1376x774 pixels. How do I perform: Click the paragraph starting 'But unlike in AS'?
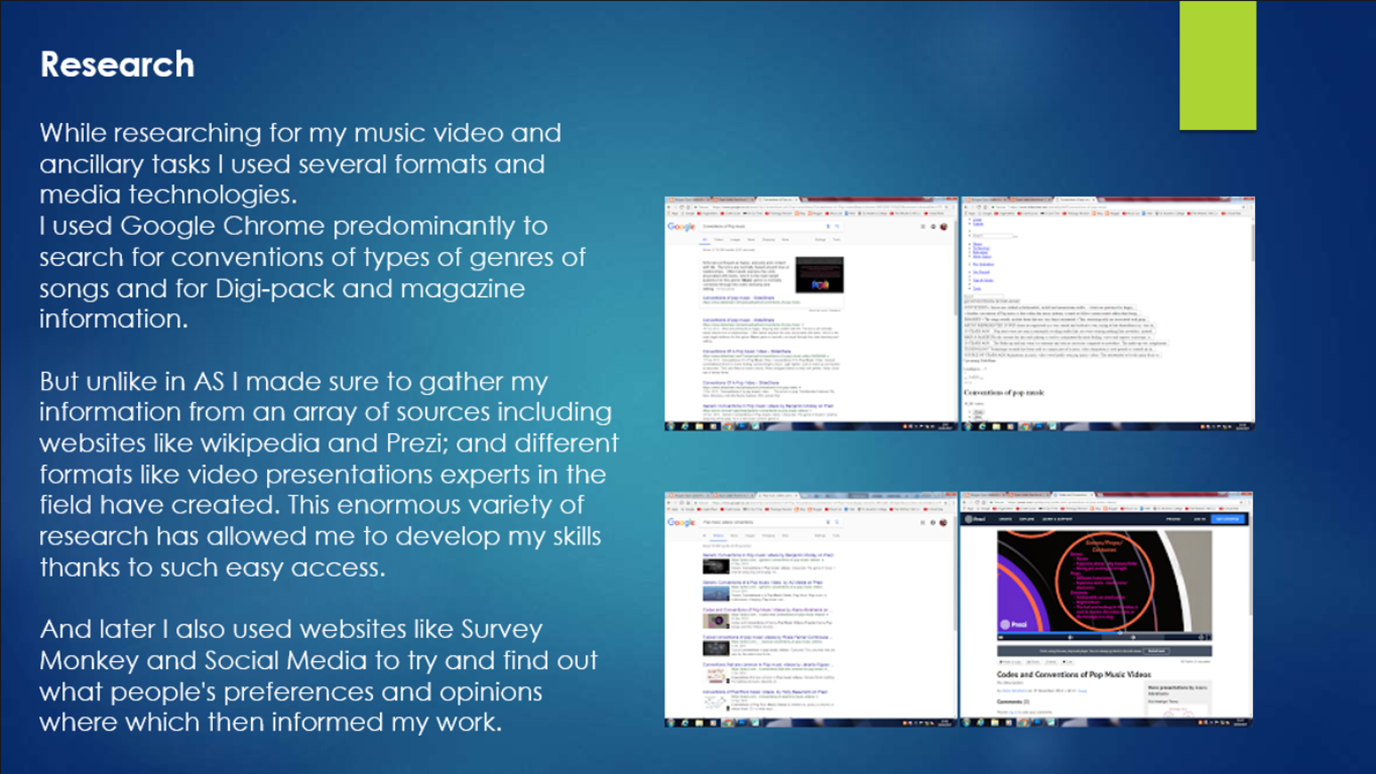[329, 475]
